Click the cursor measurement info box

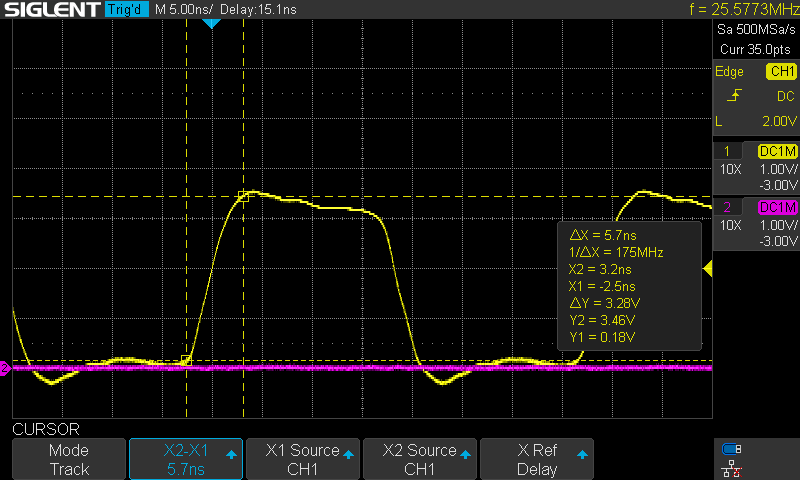click(629, 284)
